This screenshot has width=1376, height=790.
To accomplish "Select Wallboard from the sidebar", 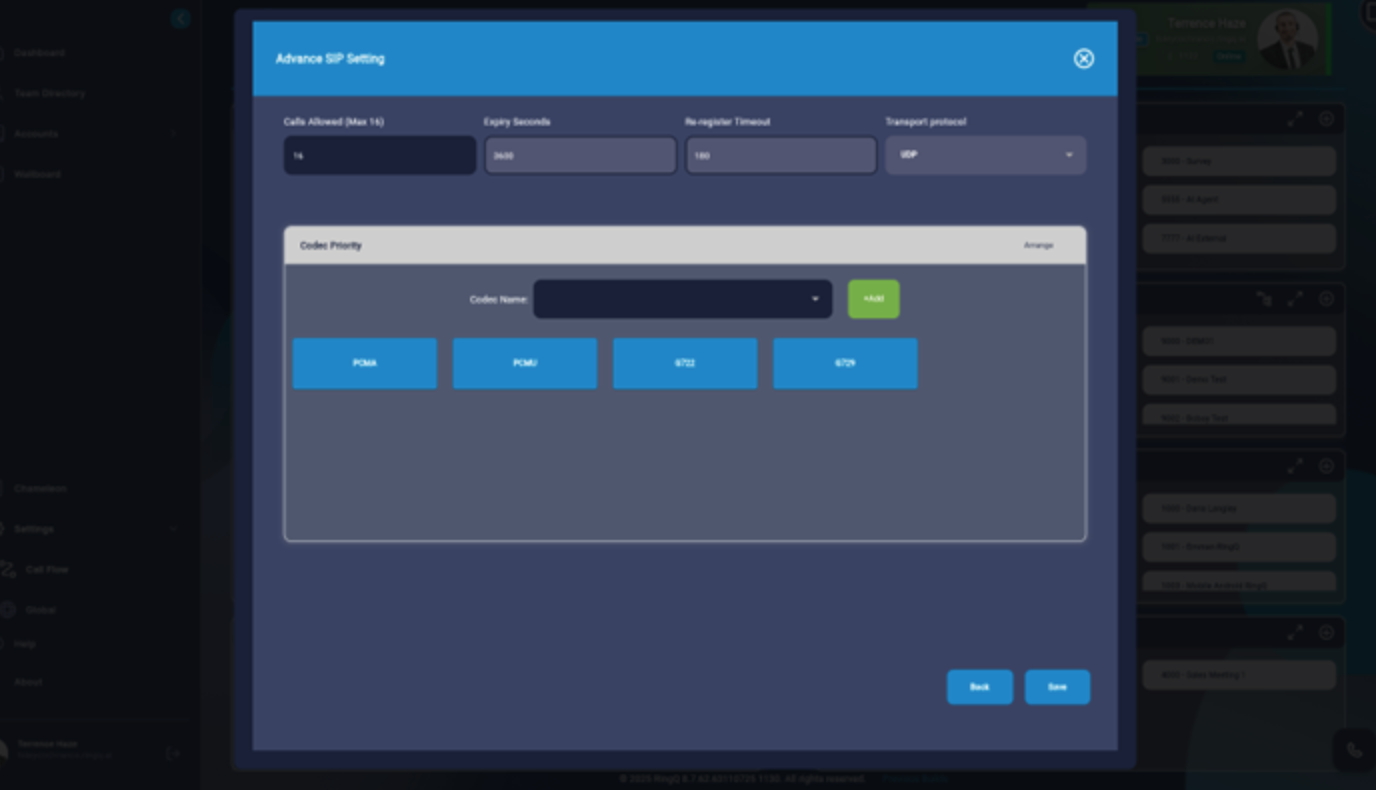I will [40, 173].
